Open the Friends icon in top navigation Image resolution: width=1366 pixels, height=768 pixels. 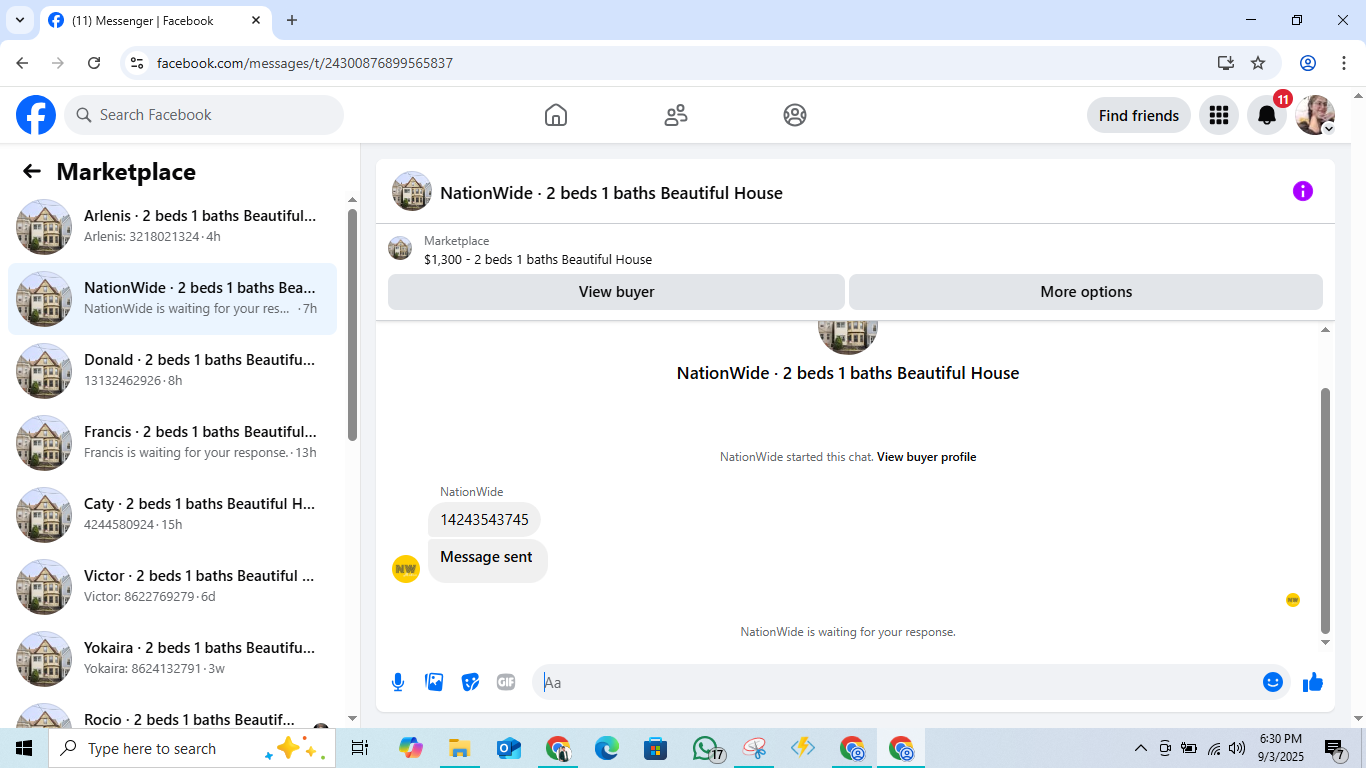point(676,115)
